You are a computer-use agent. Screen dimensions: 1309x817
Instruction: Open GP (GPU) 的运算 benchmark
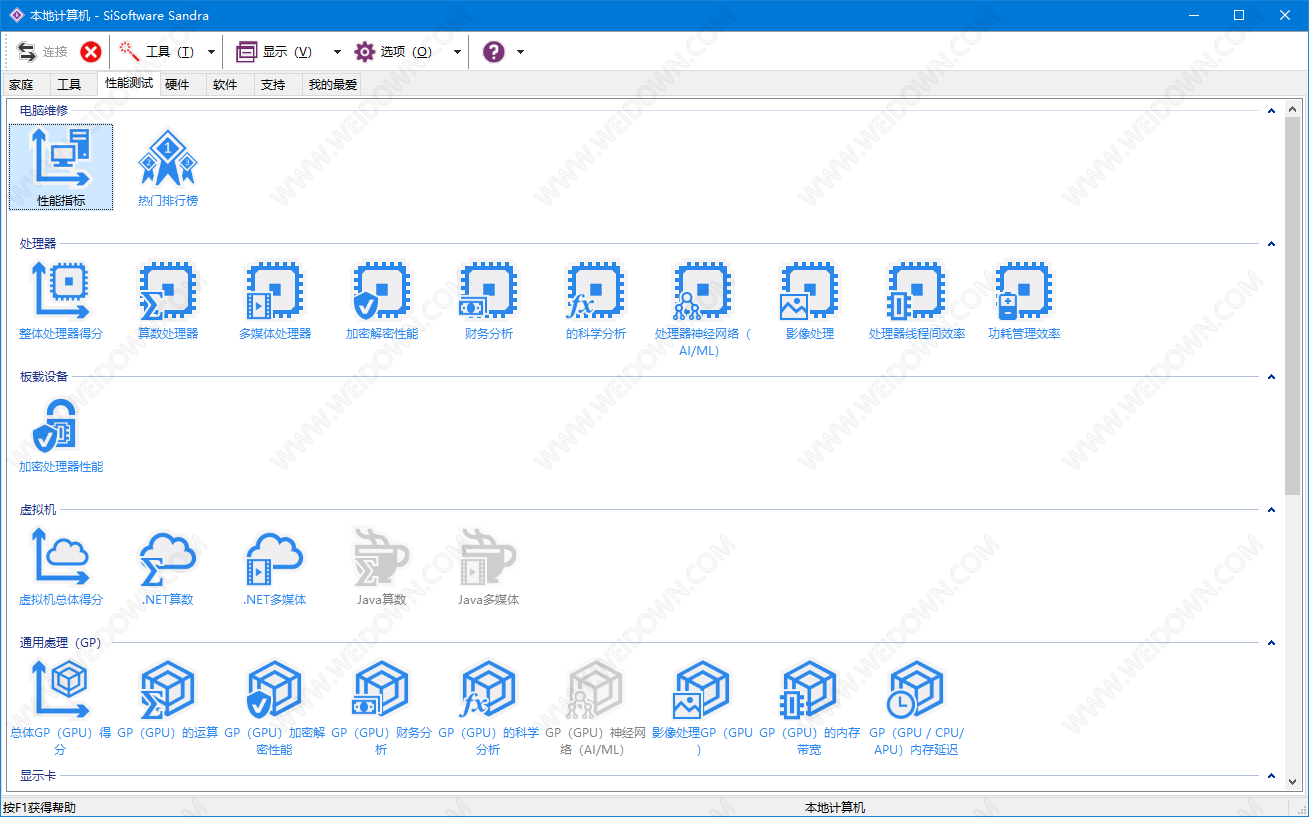click(168, 700)
